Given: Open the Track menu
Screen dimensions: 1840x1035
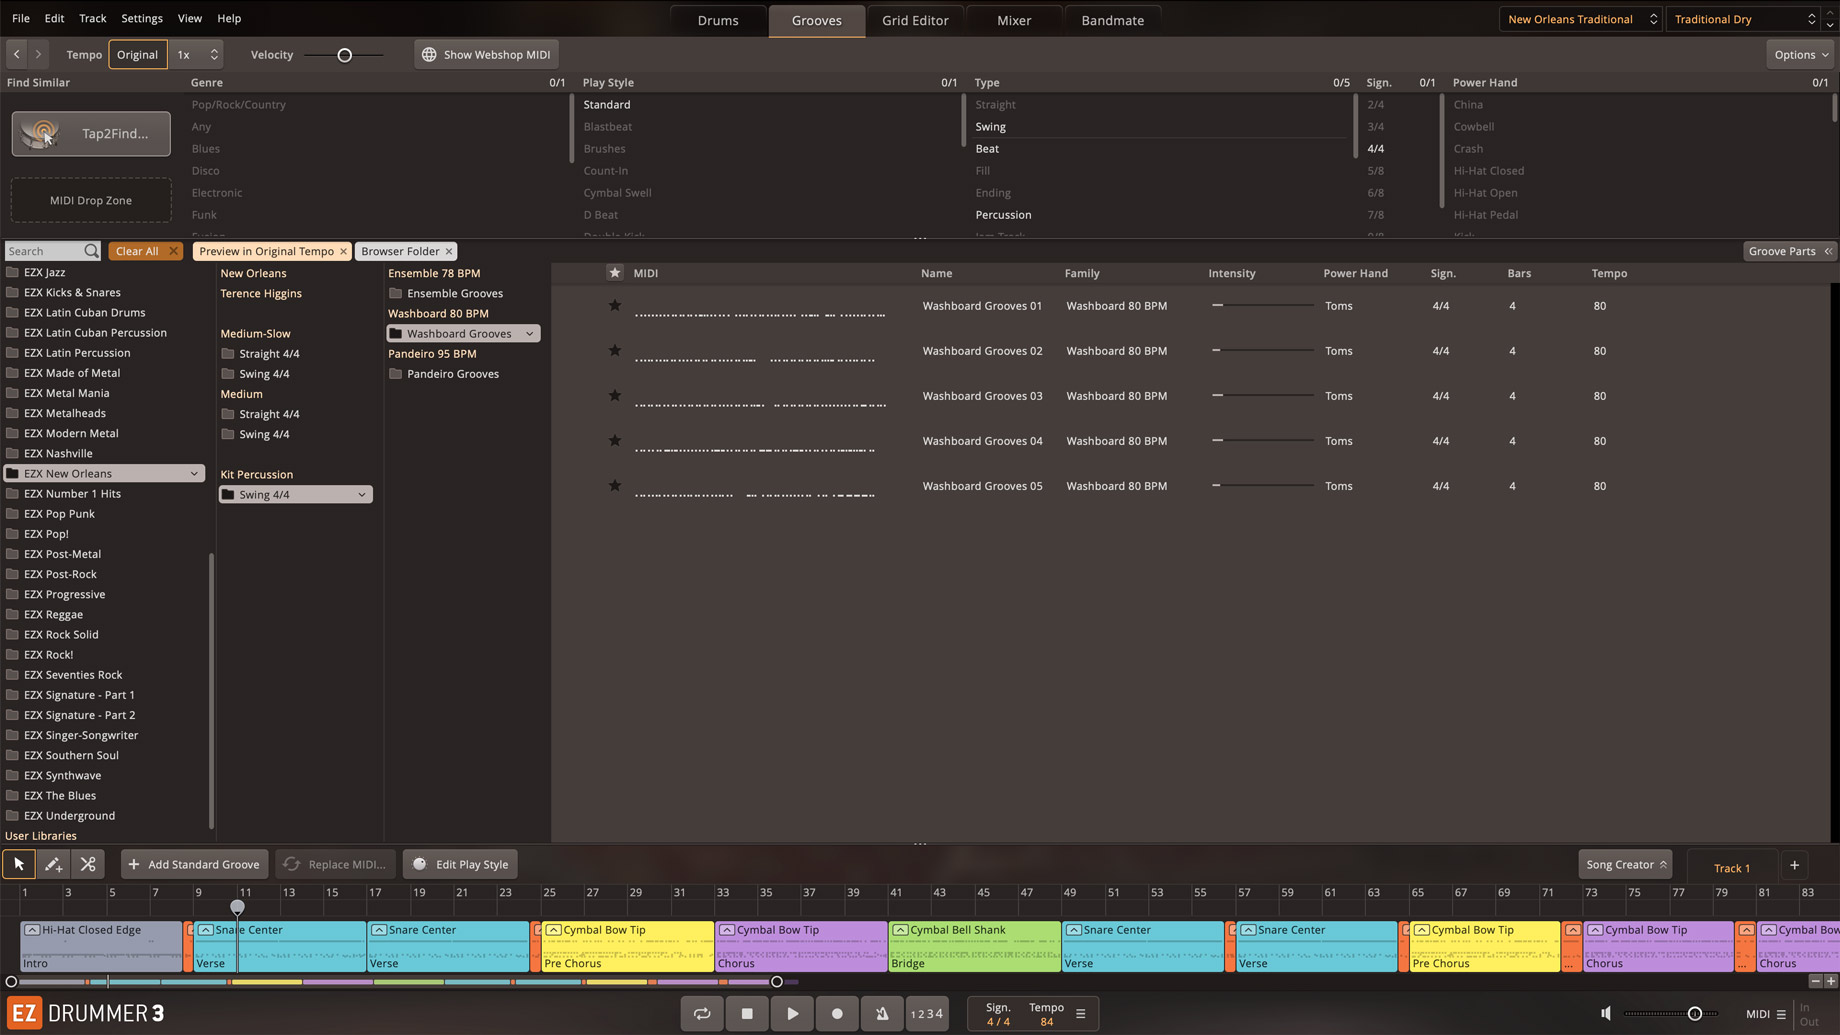Looking at the screenshot, I should tap(92, 18).
